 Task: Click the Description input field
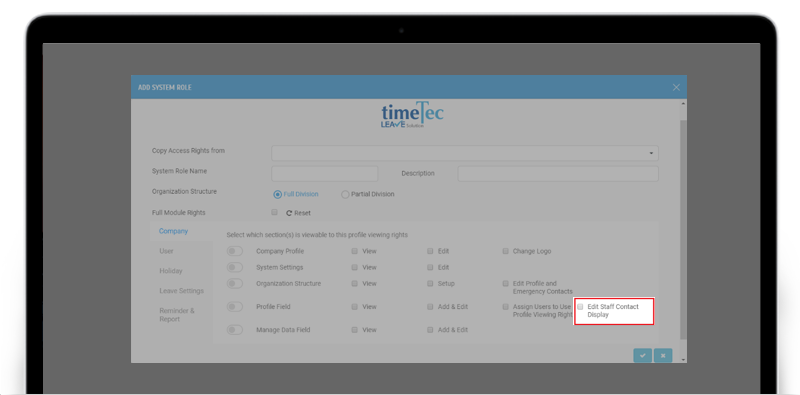[x=558, y=174]
